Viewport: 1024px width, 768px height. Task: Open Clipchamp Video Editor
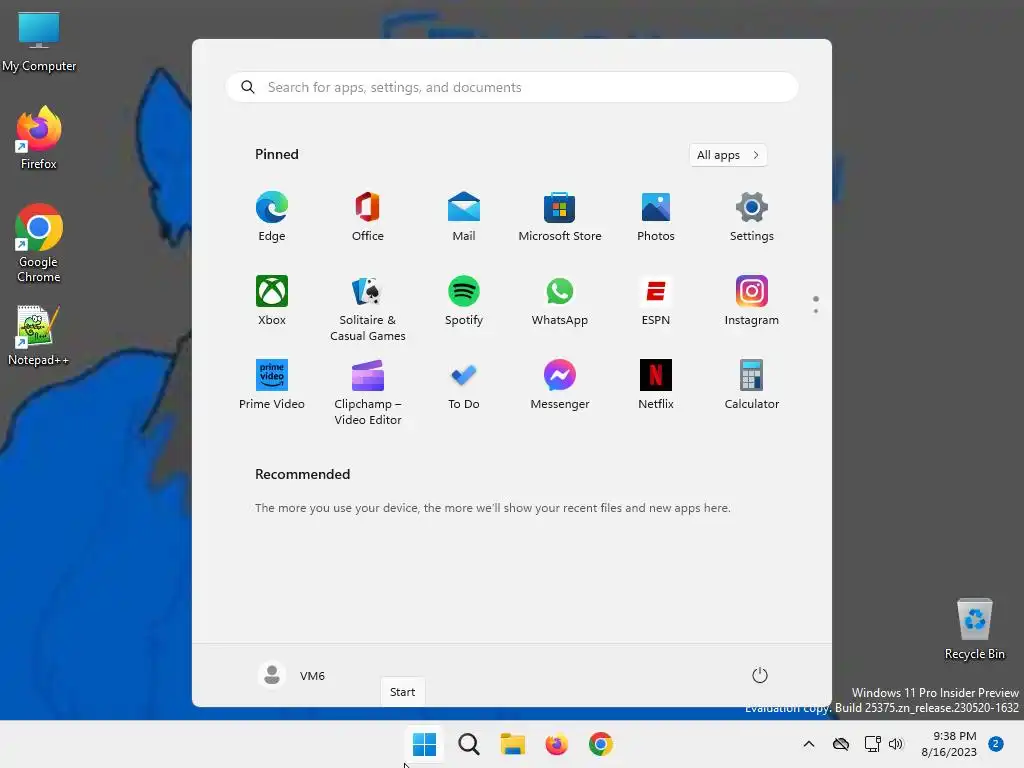point(368,392)
